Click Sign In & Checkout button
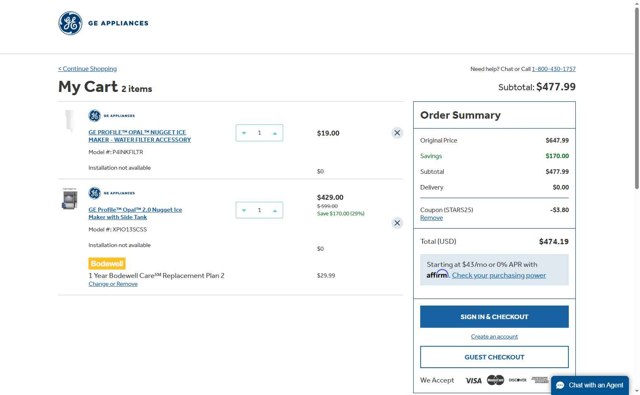 click(x=494, y=317)
